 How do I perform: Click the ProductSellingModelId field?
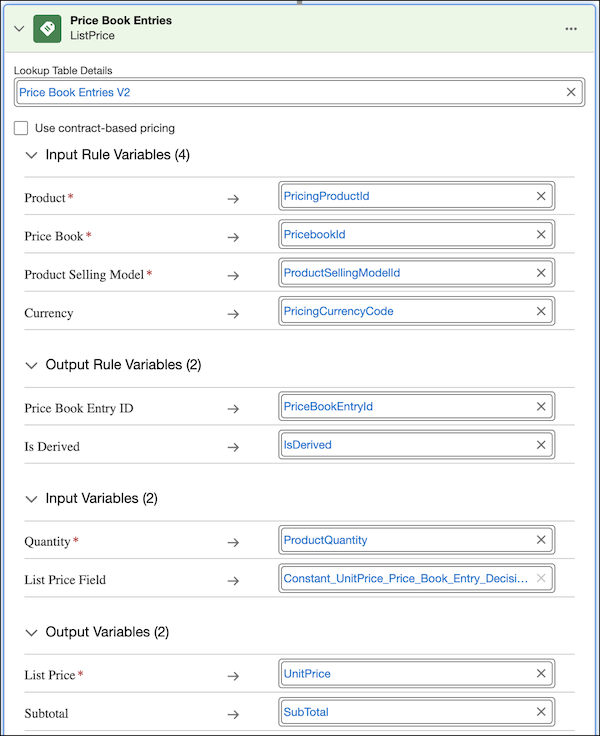pos(416,273)
